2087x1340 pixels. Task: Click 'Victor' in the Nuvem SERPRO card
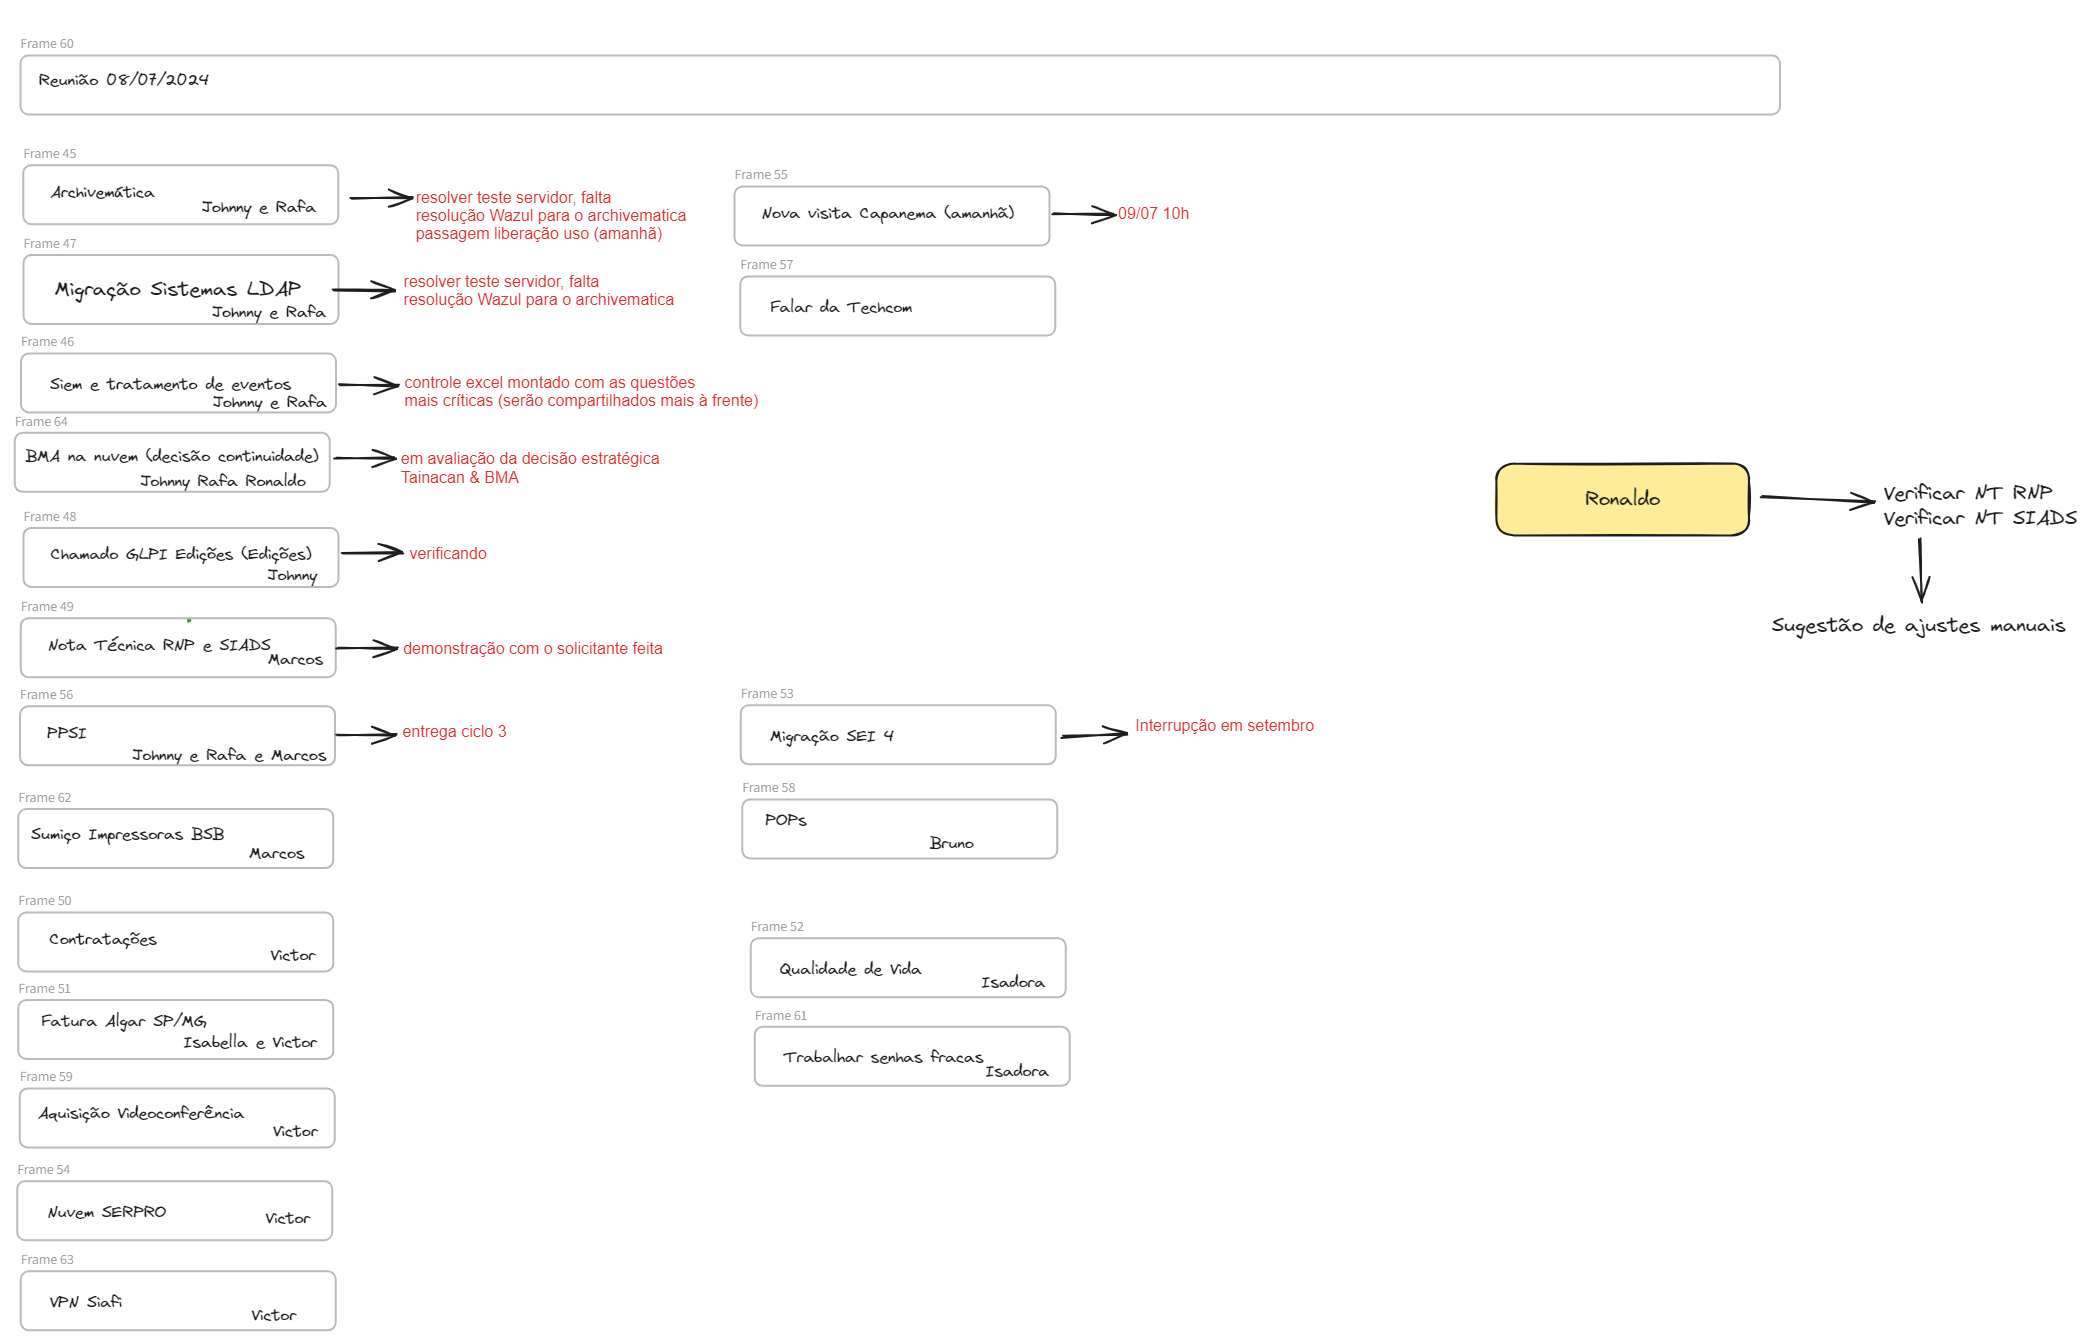coord(288,1218)
